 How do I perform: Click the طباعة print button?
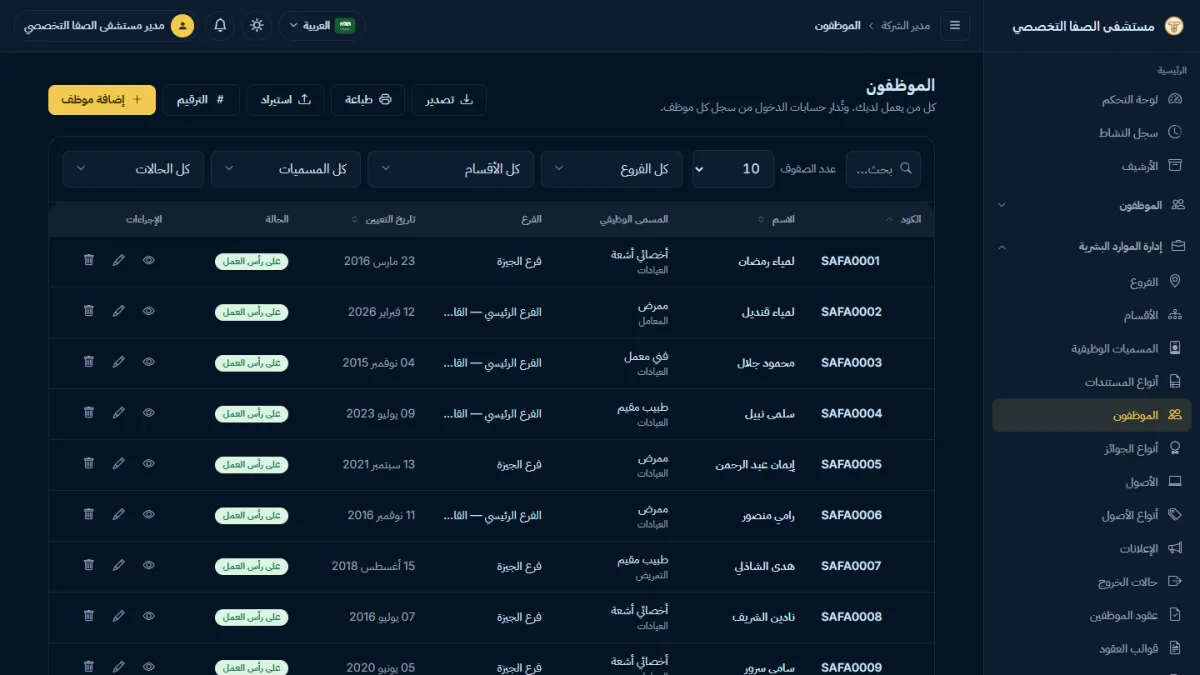(x=368, y=100)
